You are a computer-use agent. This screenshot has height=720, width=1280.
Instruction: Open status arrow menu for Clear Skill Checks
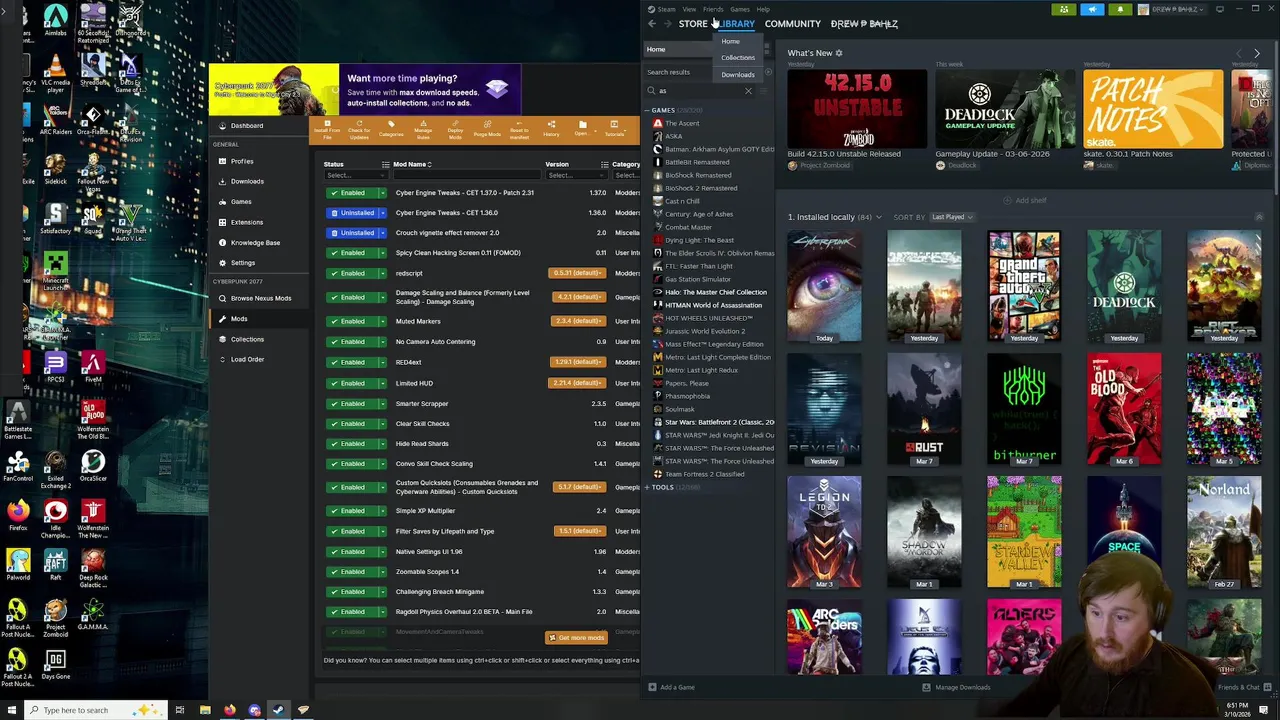(x=382, y=424)
